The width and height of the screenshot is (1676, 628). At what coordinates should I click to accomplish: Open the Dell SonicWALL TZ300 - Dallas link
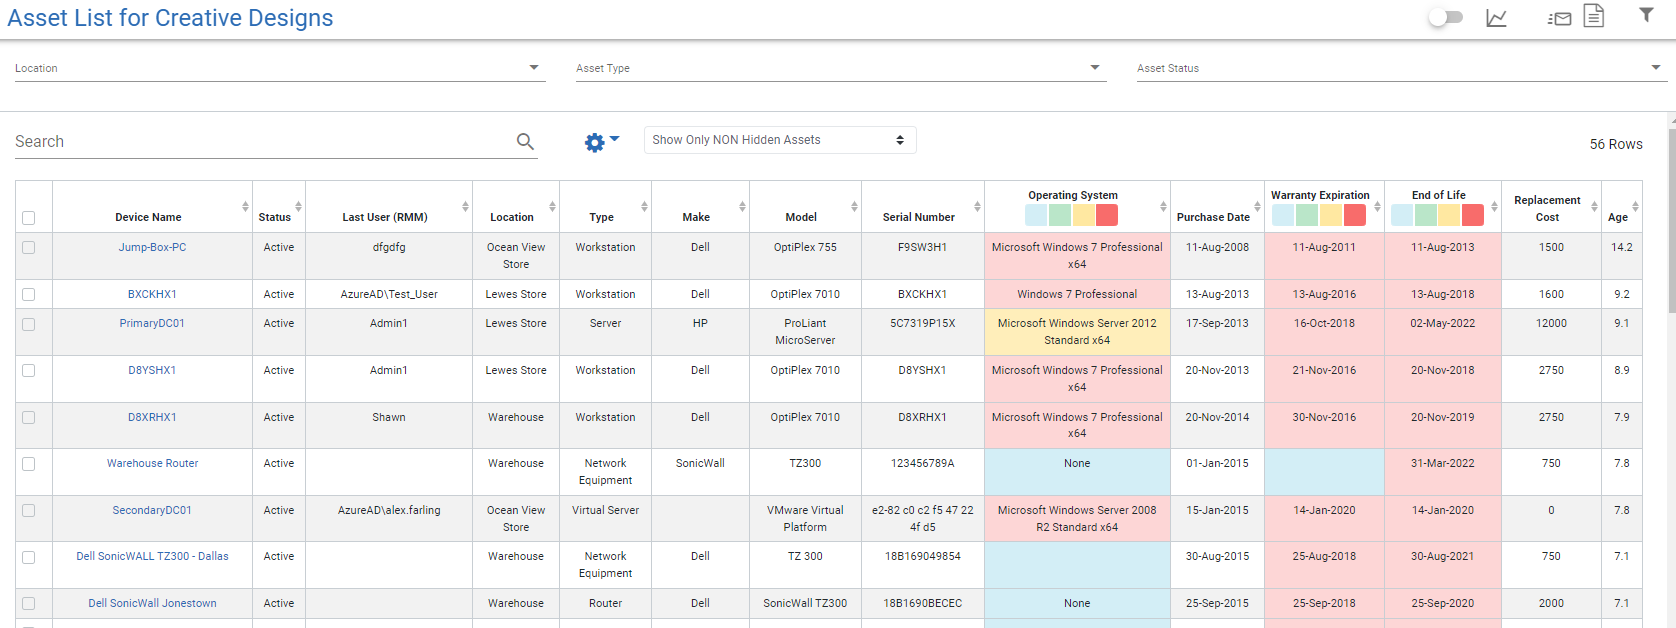point(152,556)
